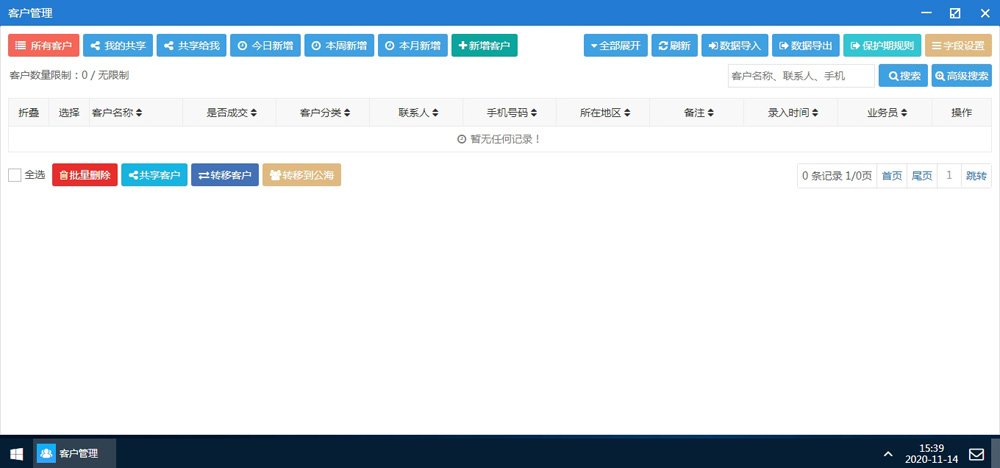Switch to 我的共享 tab
Screen dimensions: 1000x468
(x=118, y=46)
